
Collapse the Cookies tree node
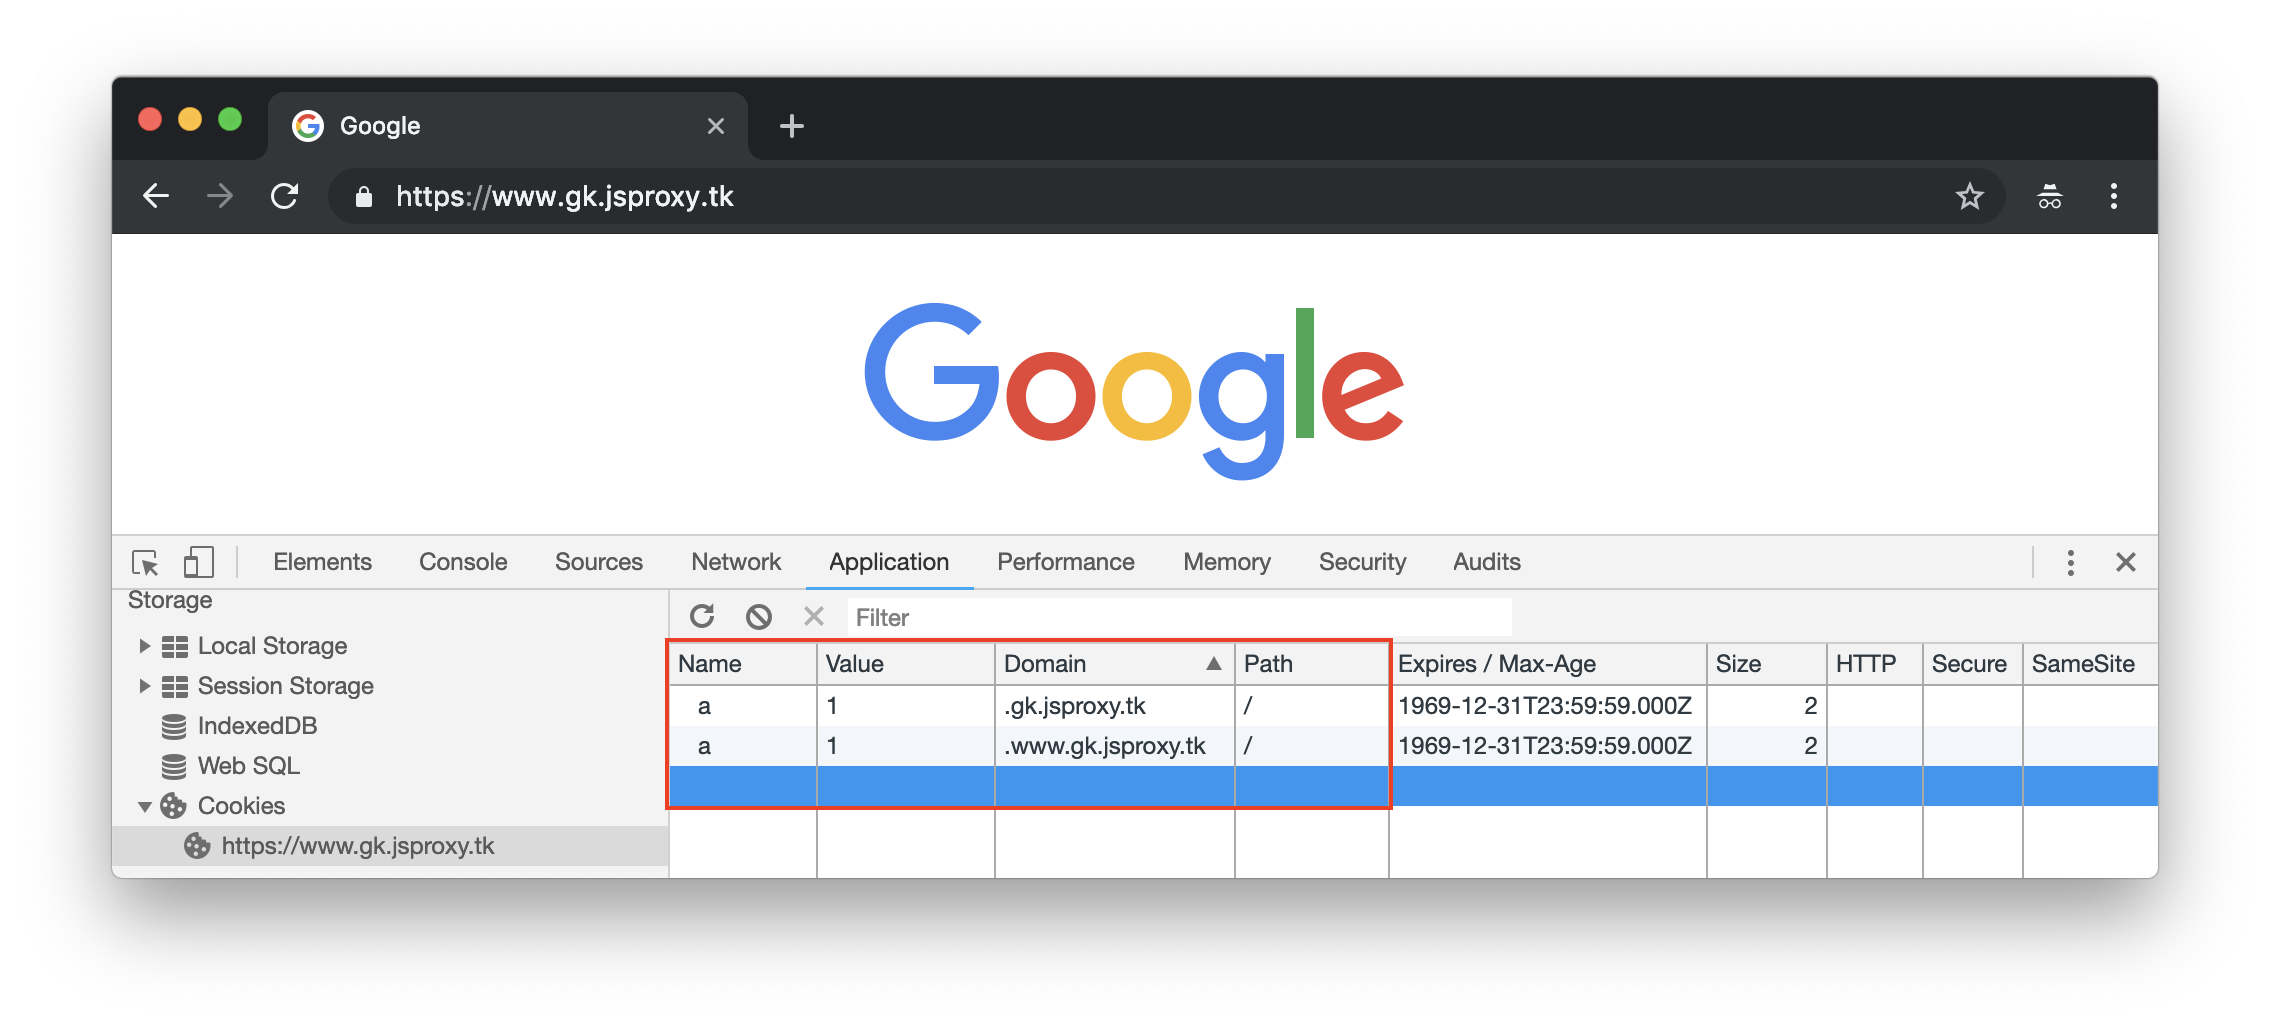[144, 806]
